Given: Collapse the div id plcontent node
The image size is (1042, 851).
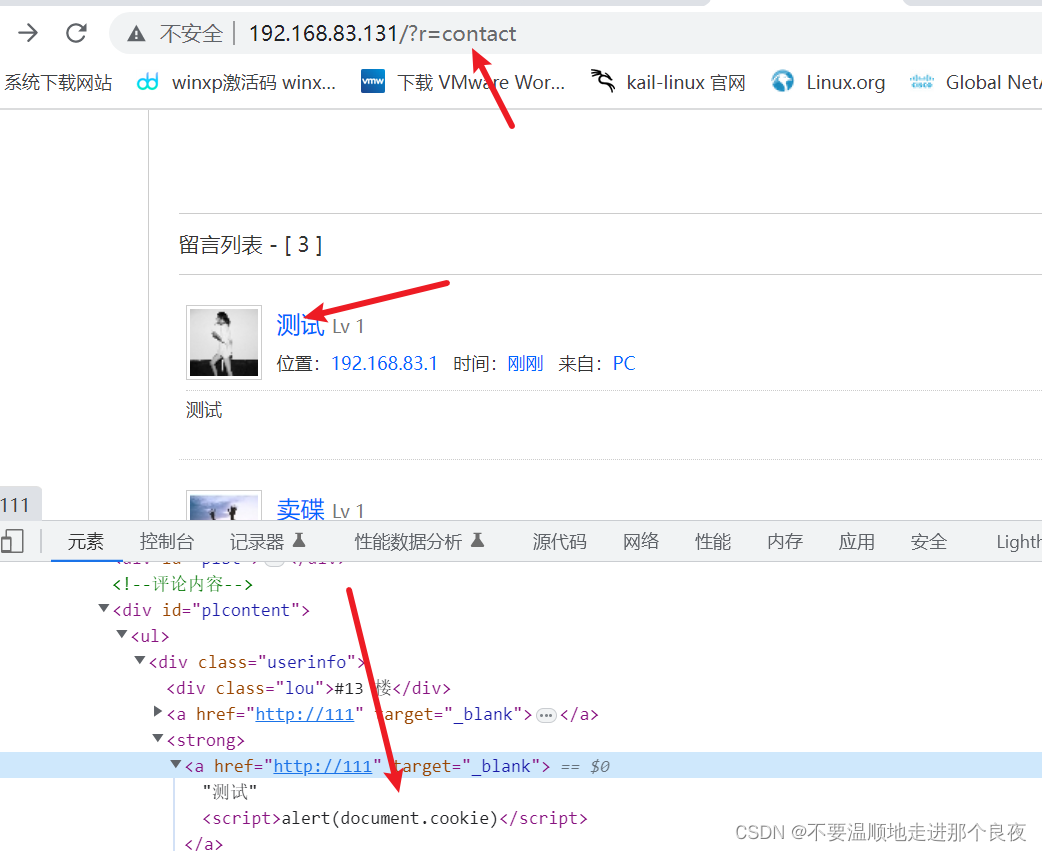Looking at the screenshot, I should [x=104, y=609].
